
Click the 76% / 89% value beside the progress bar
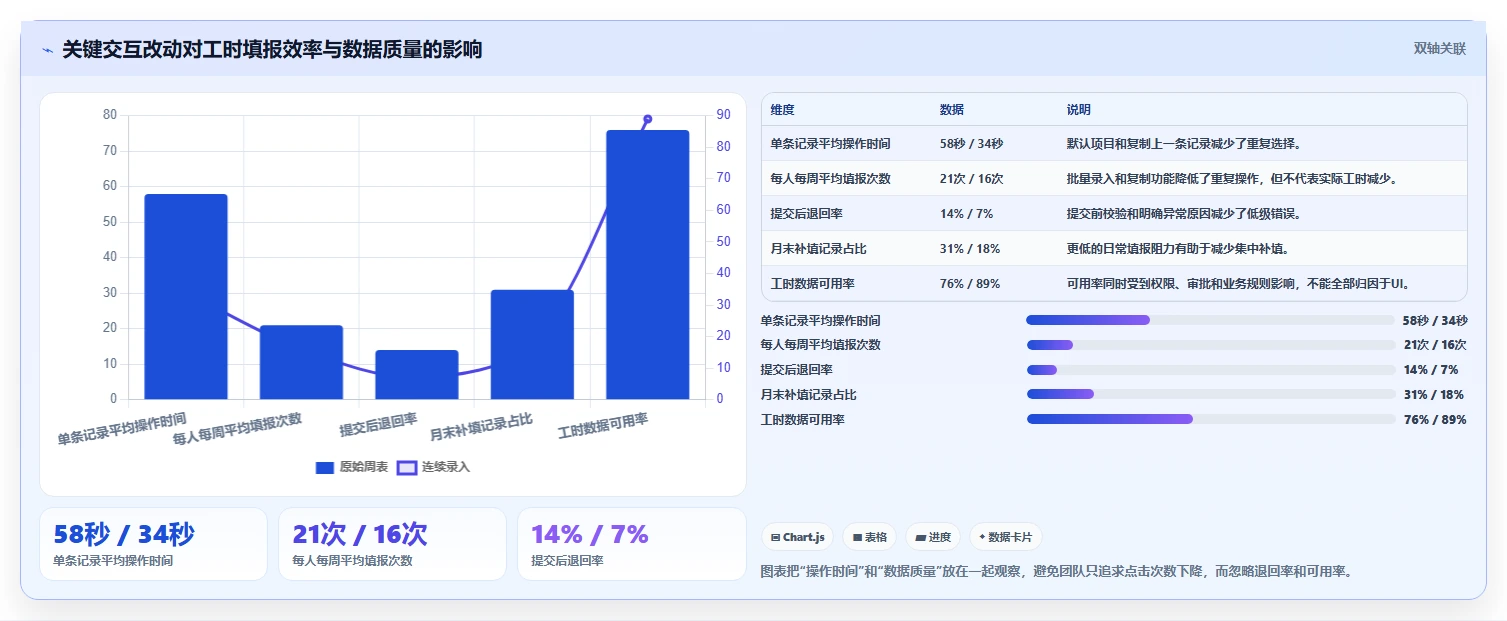(x=1435, y=419)
